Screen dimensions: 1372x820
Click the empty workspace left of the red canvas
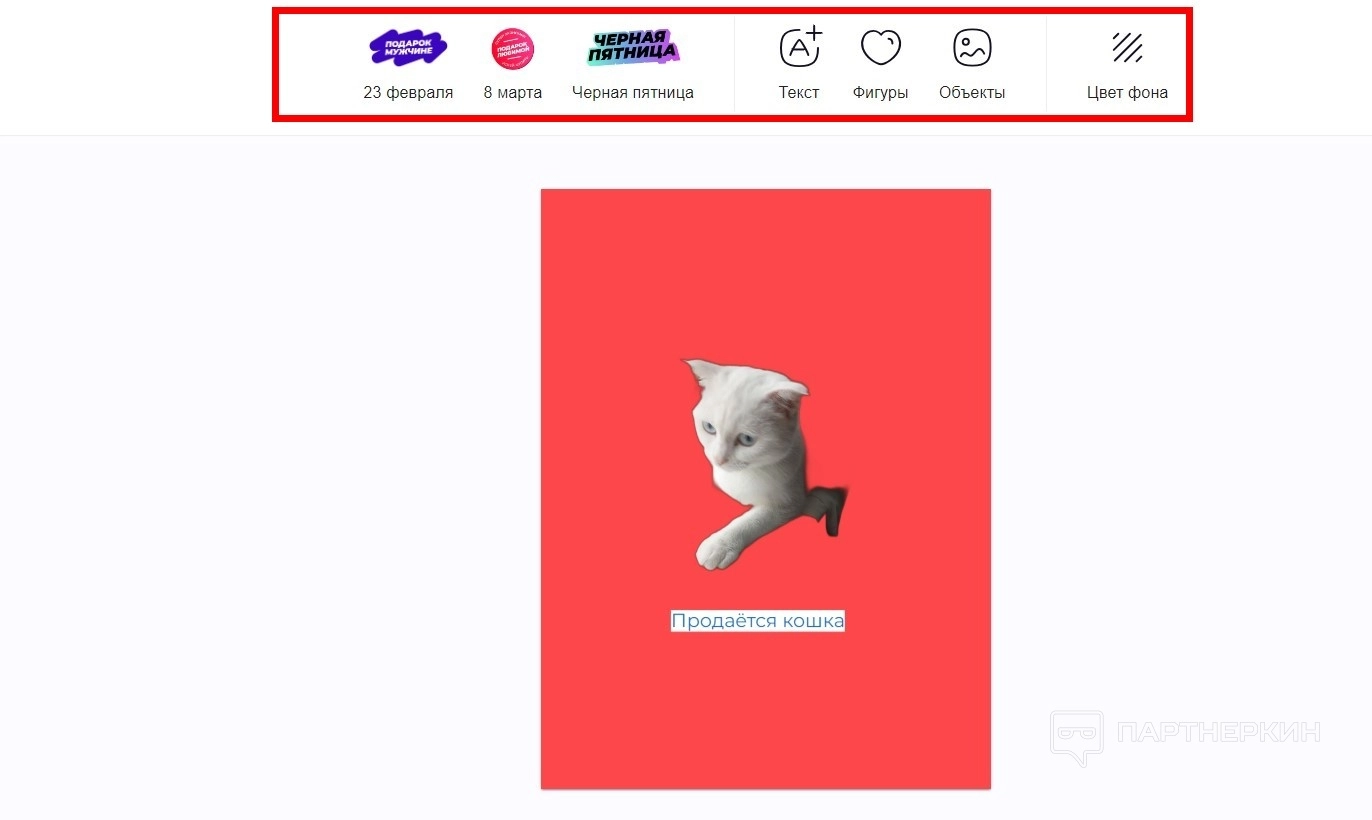click(x=270, y=480)
